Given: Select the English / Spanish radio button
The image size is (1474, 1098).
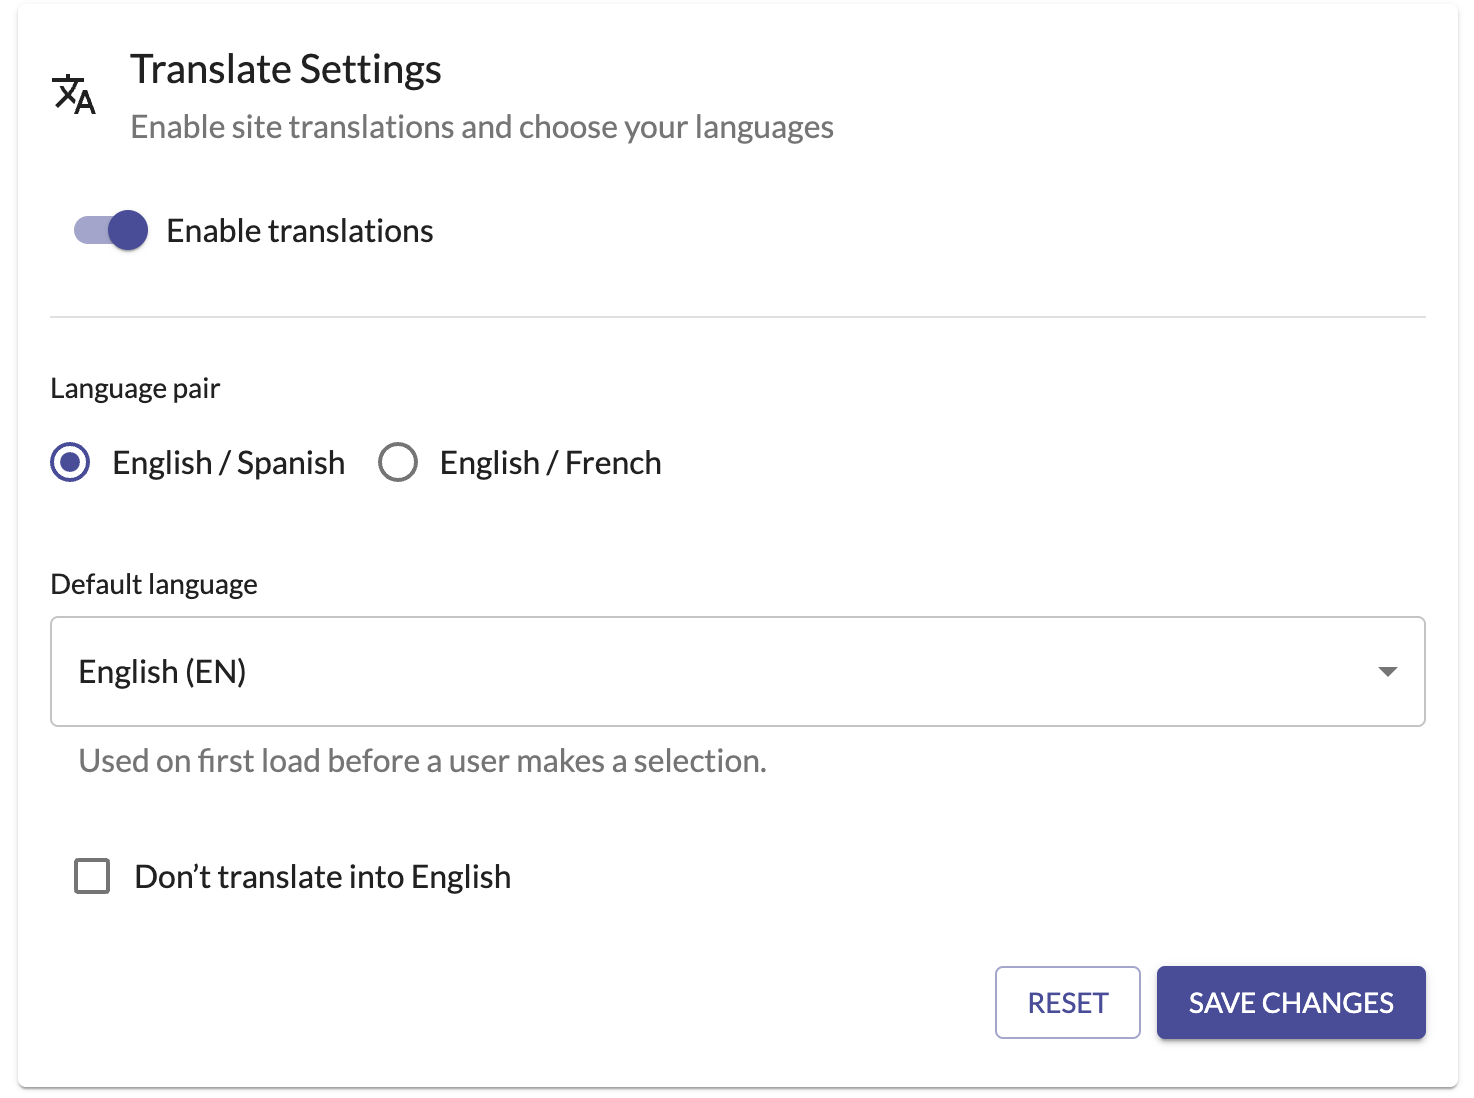Looking at the screenshot, I should click(70, 463).
